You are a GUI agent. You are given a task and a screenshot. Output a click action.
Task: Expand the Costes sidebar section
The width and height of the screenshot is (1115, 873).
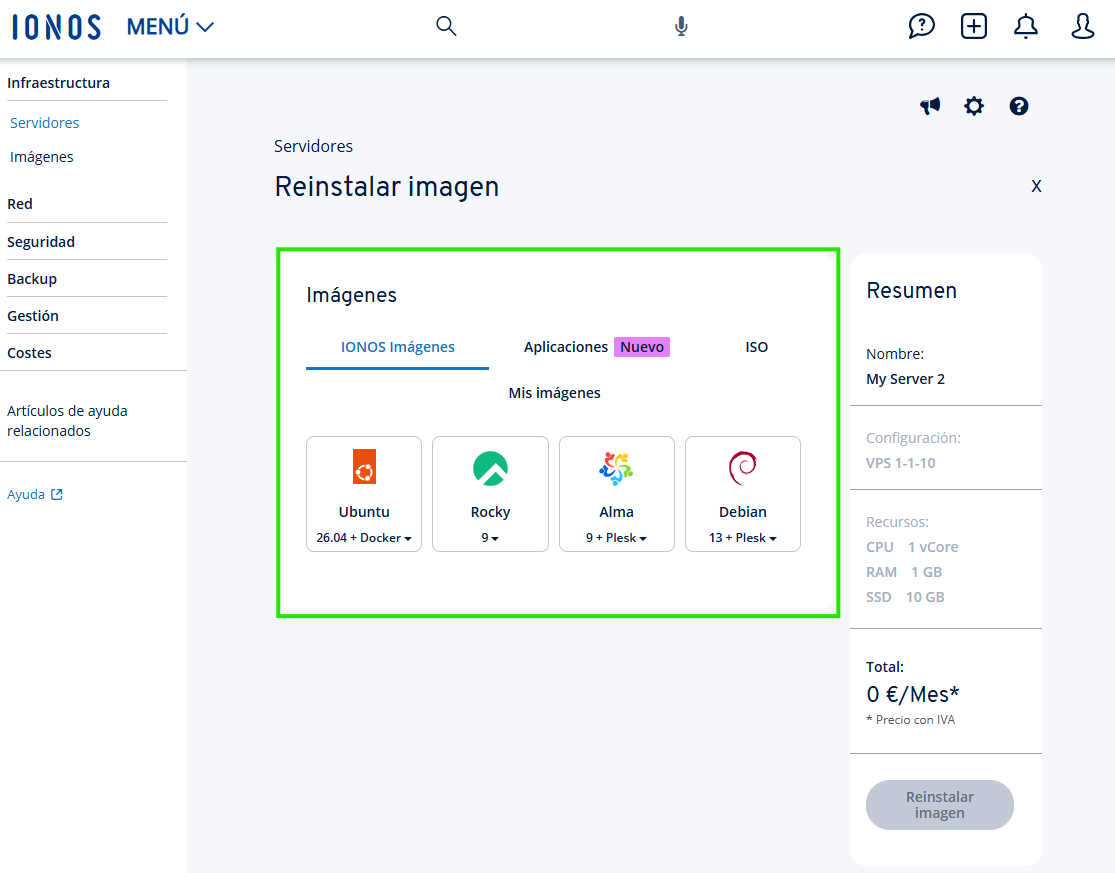(x=29, y=353)
